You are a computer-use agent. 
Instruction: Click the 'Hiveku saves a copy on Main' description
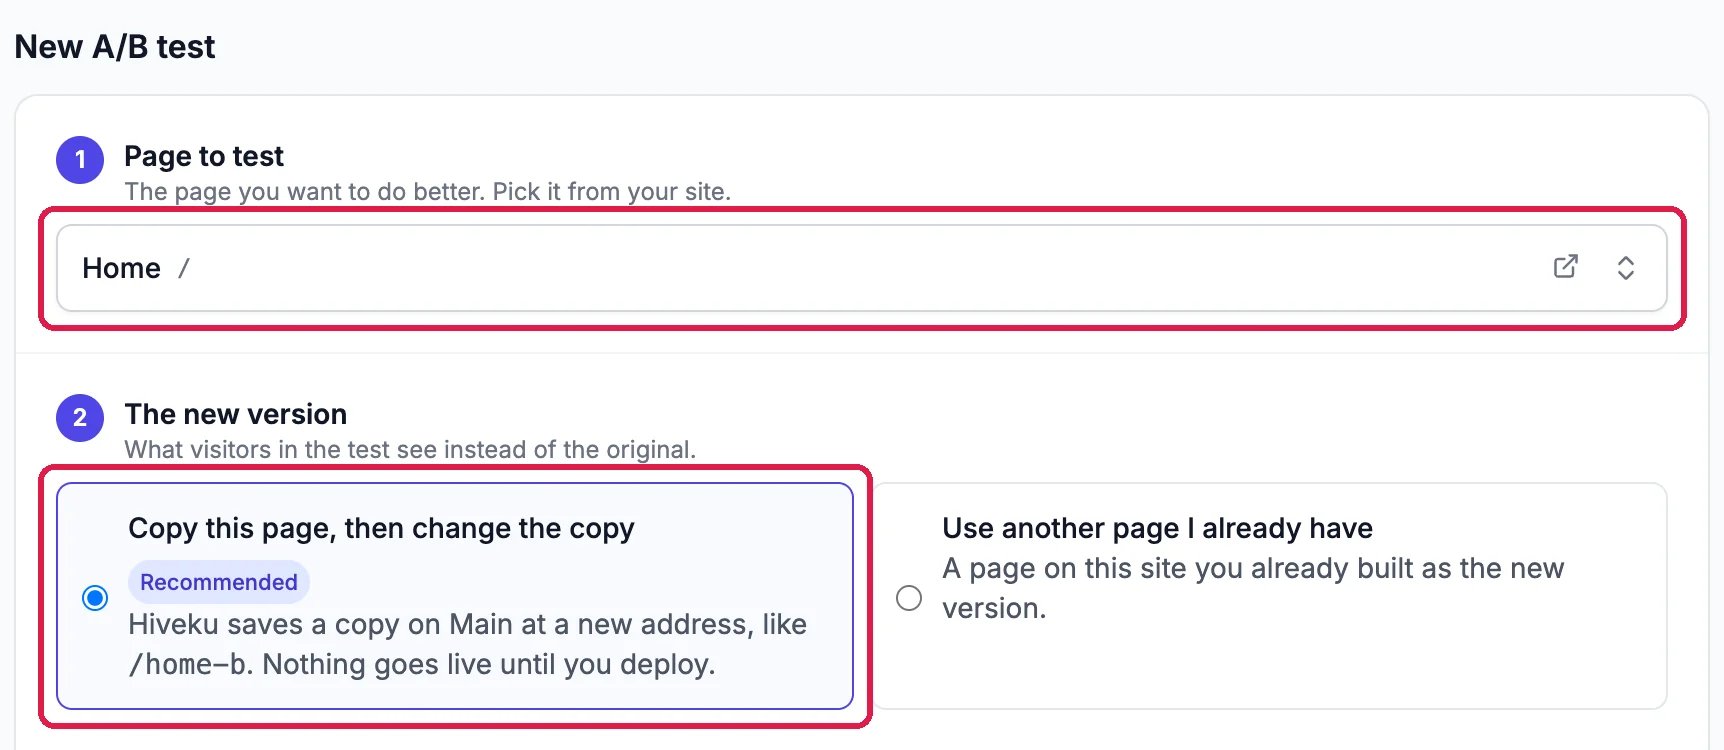pos(468,644)
